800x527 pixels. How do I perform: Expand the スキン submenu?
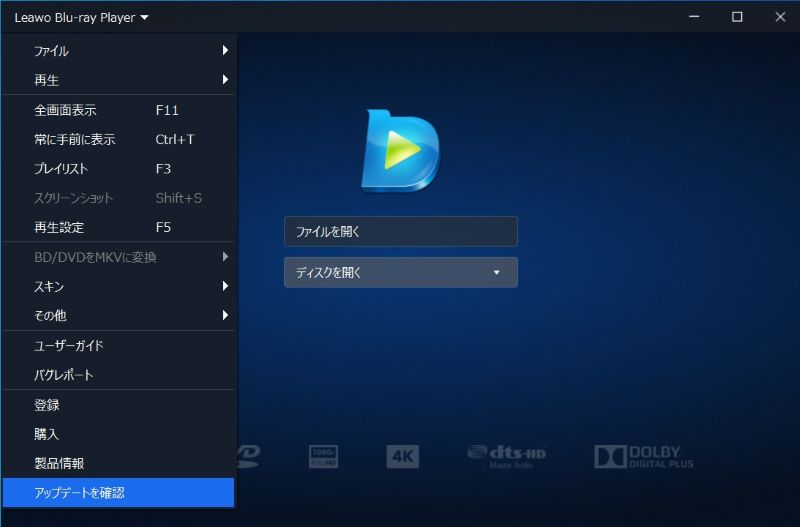(118, 286)
